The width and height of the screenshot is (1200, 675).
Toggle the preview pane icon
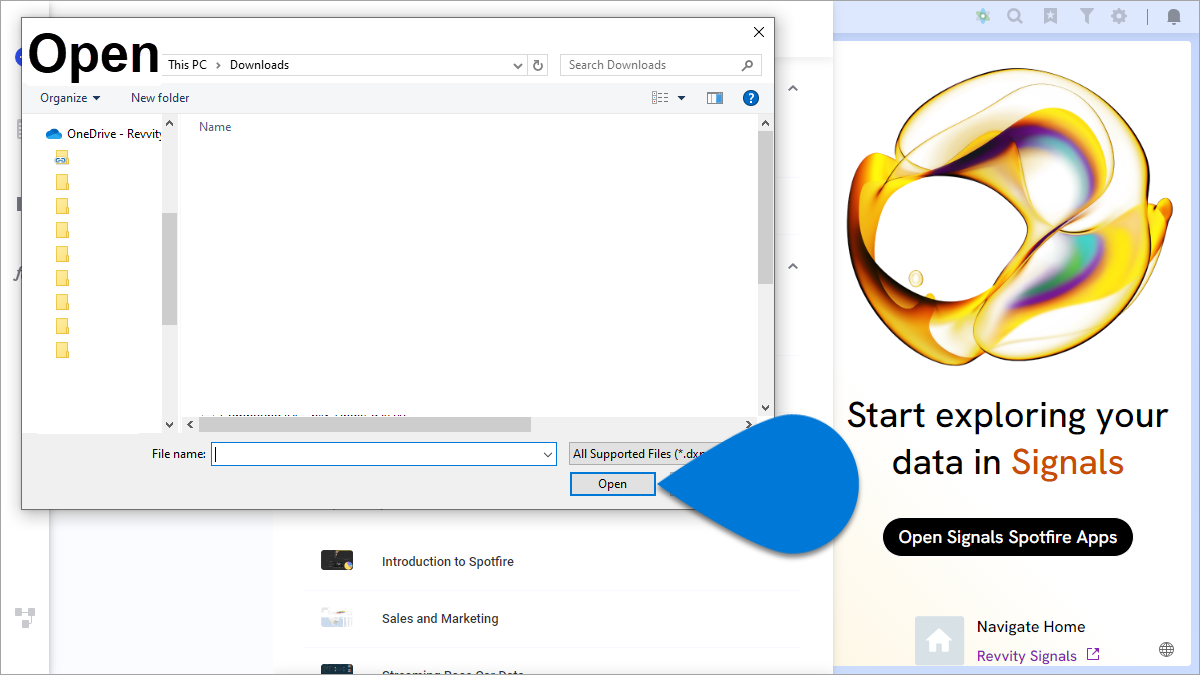tap(714, 98)
